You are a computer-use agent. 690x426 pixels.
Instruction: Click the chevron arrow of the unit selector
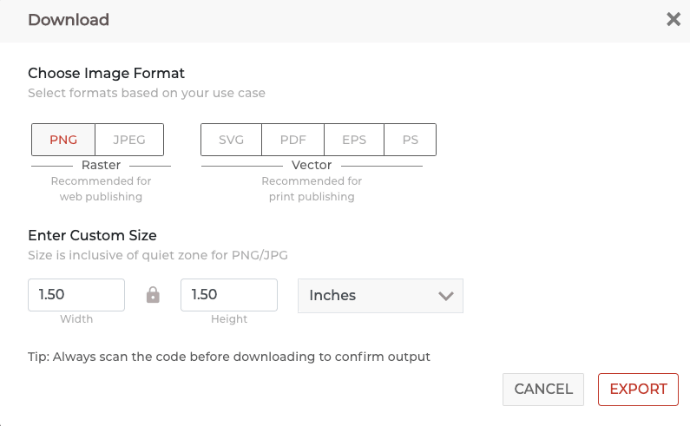(x=446, y=296)
